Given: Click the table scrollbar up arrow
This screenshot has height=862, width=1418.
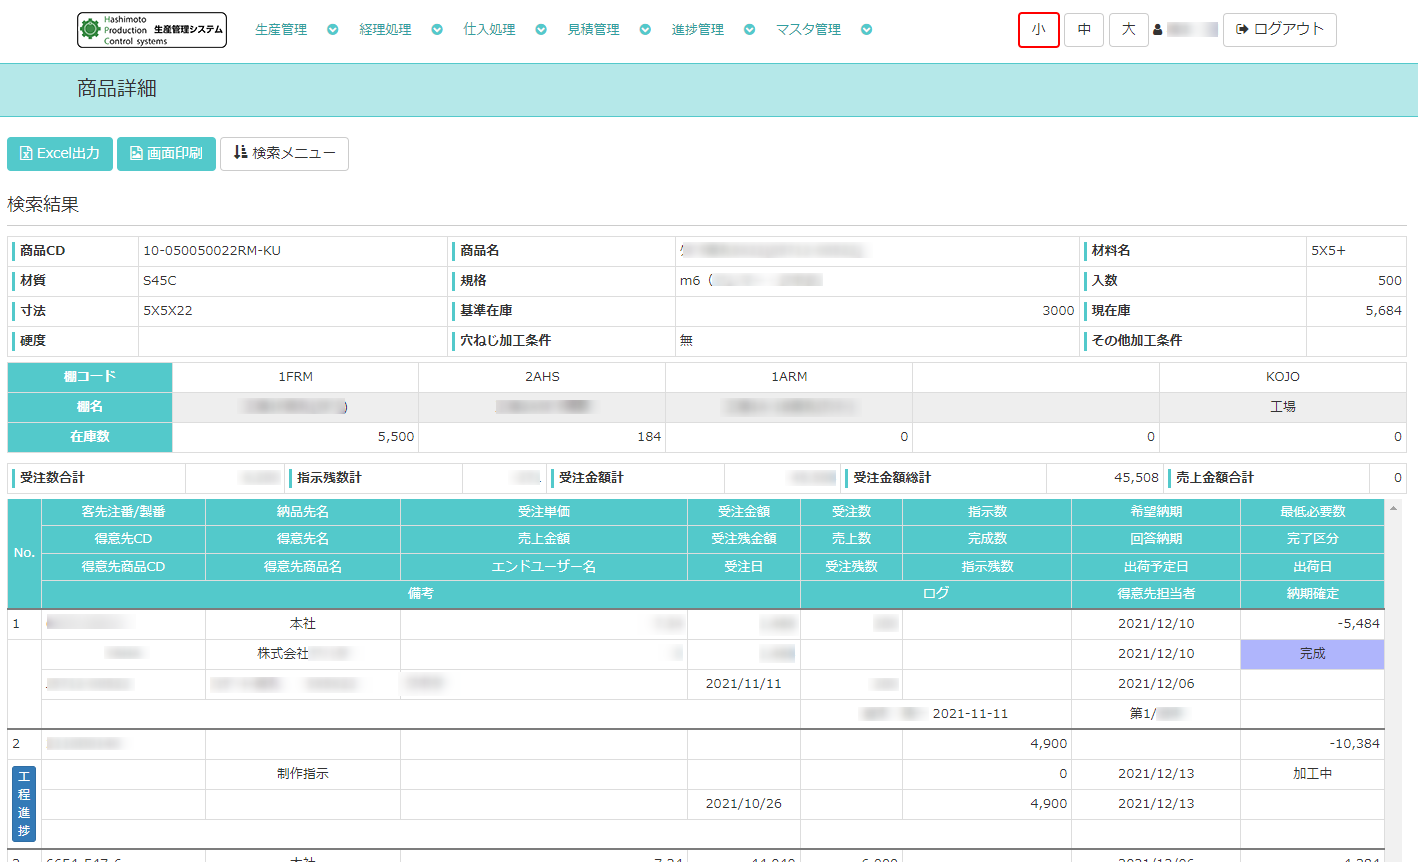Looking at the screenshot, I should pyautogui.click(x=1394, y=509).
